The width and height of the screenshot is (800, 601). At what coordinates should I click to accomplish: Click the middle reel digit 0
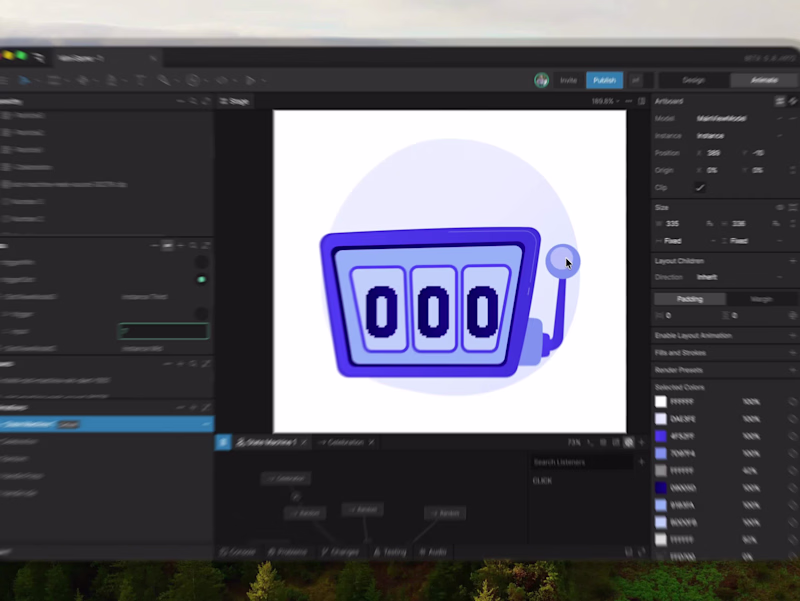pos(433,311)
